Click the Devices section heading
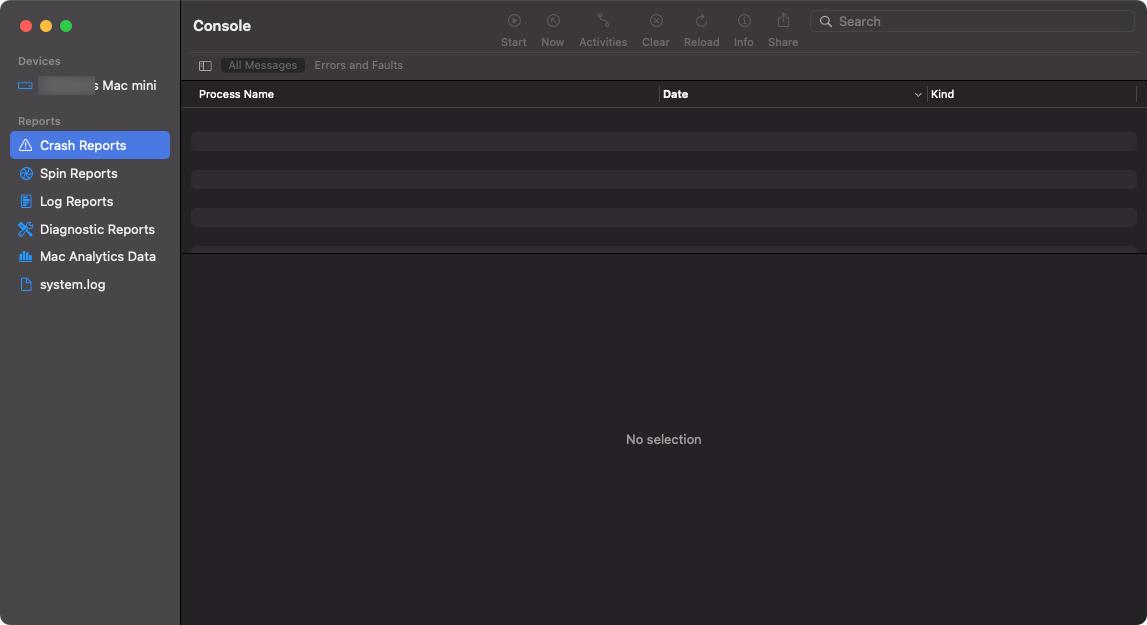This screenshot has height=625, width=1147. pyautogui.click(x=40, y=61)
